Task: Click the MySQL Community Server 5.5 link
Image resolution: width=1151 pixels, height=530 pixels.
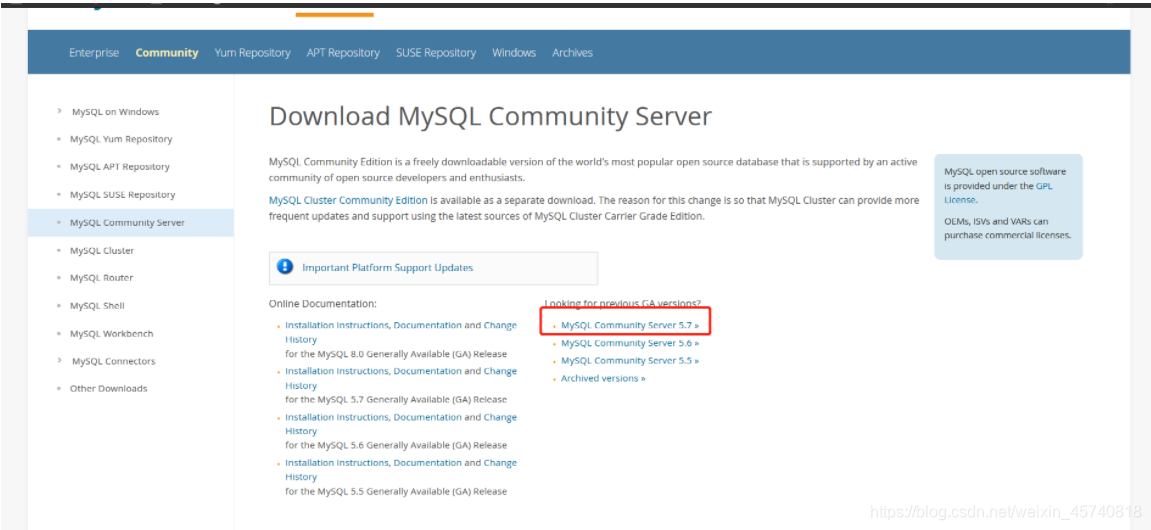Action: (x=630, y=360)
